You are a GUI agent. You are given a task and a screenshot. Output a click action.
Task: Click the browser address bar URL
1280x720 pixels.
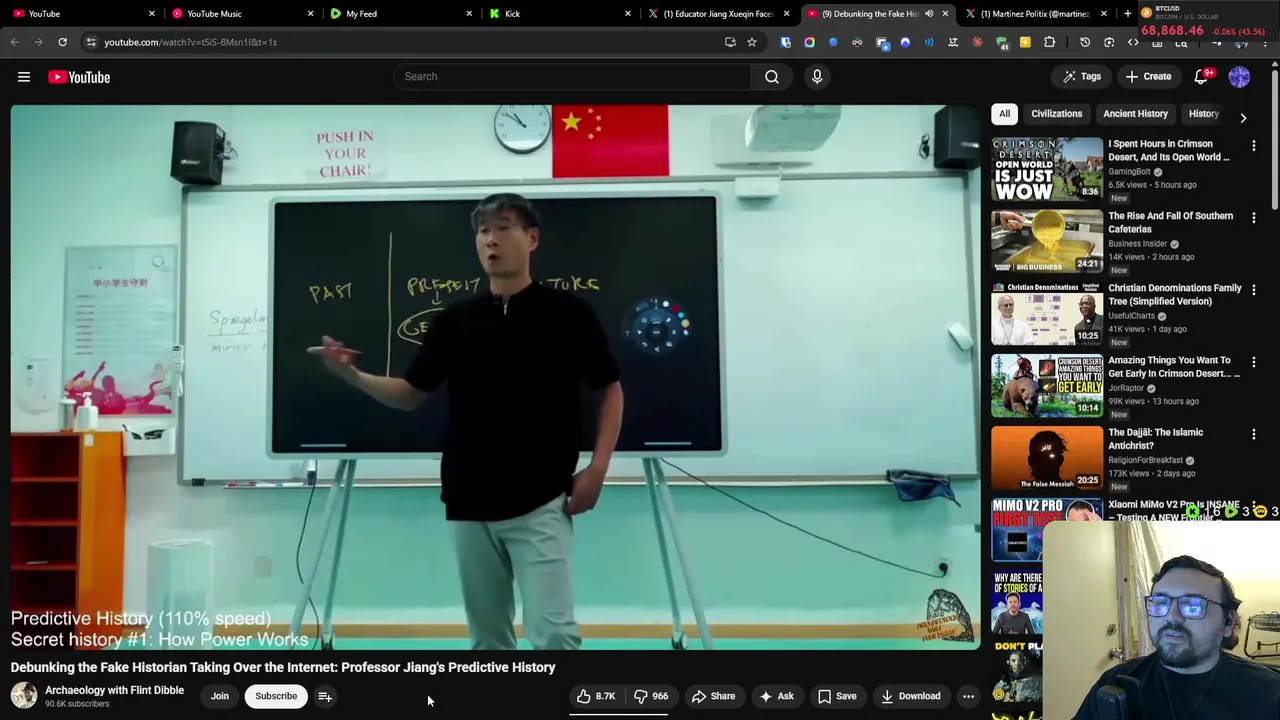pyautogui.click(x=190, y=42)
